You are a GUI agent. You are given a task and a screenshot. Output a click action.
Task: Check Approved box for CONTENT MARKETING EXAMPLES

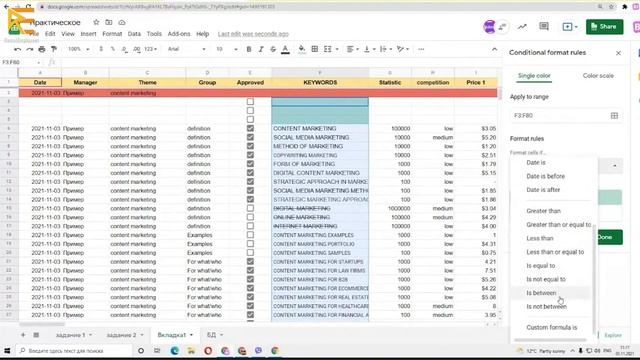pyautogui.click(x=250, y=235)
